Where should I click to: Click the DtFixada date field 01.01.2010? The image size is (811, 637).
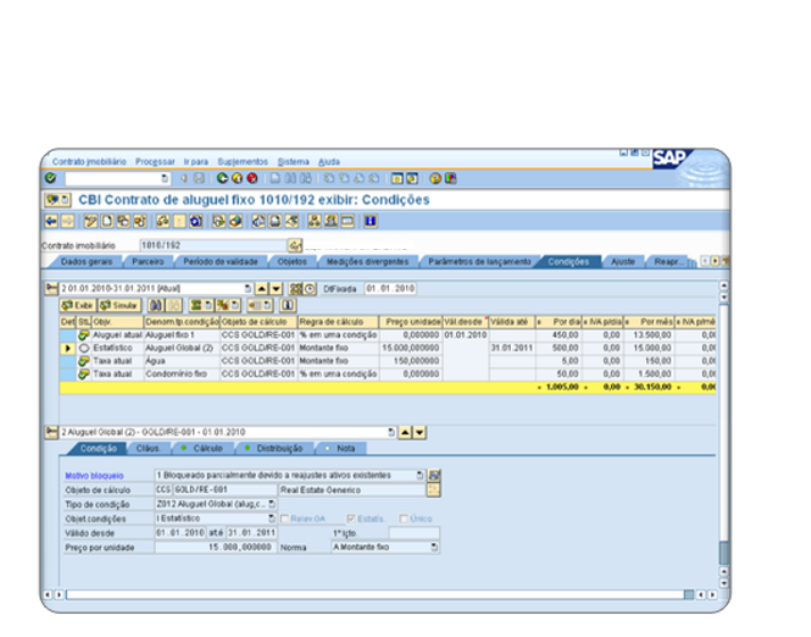pos(391,289)
